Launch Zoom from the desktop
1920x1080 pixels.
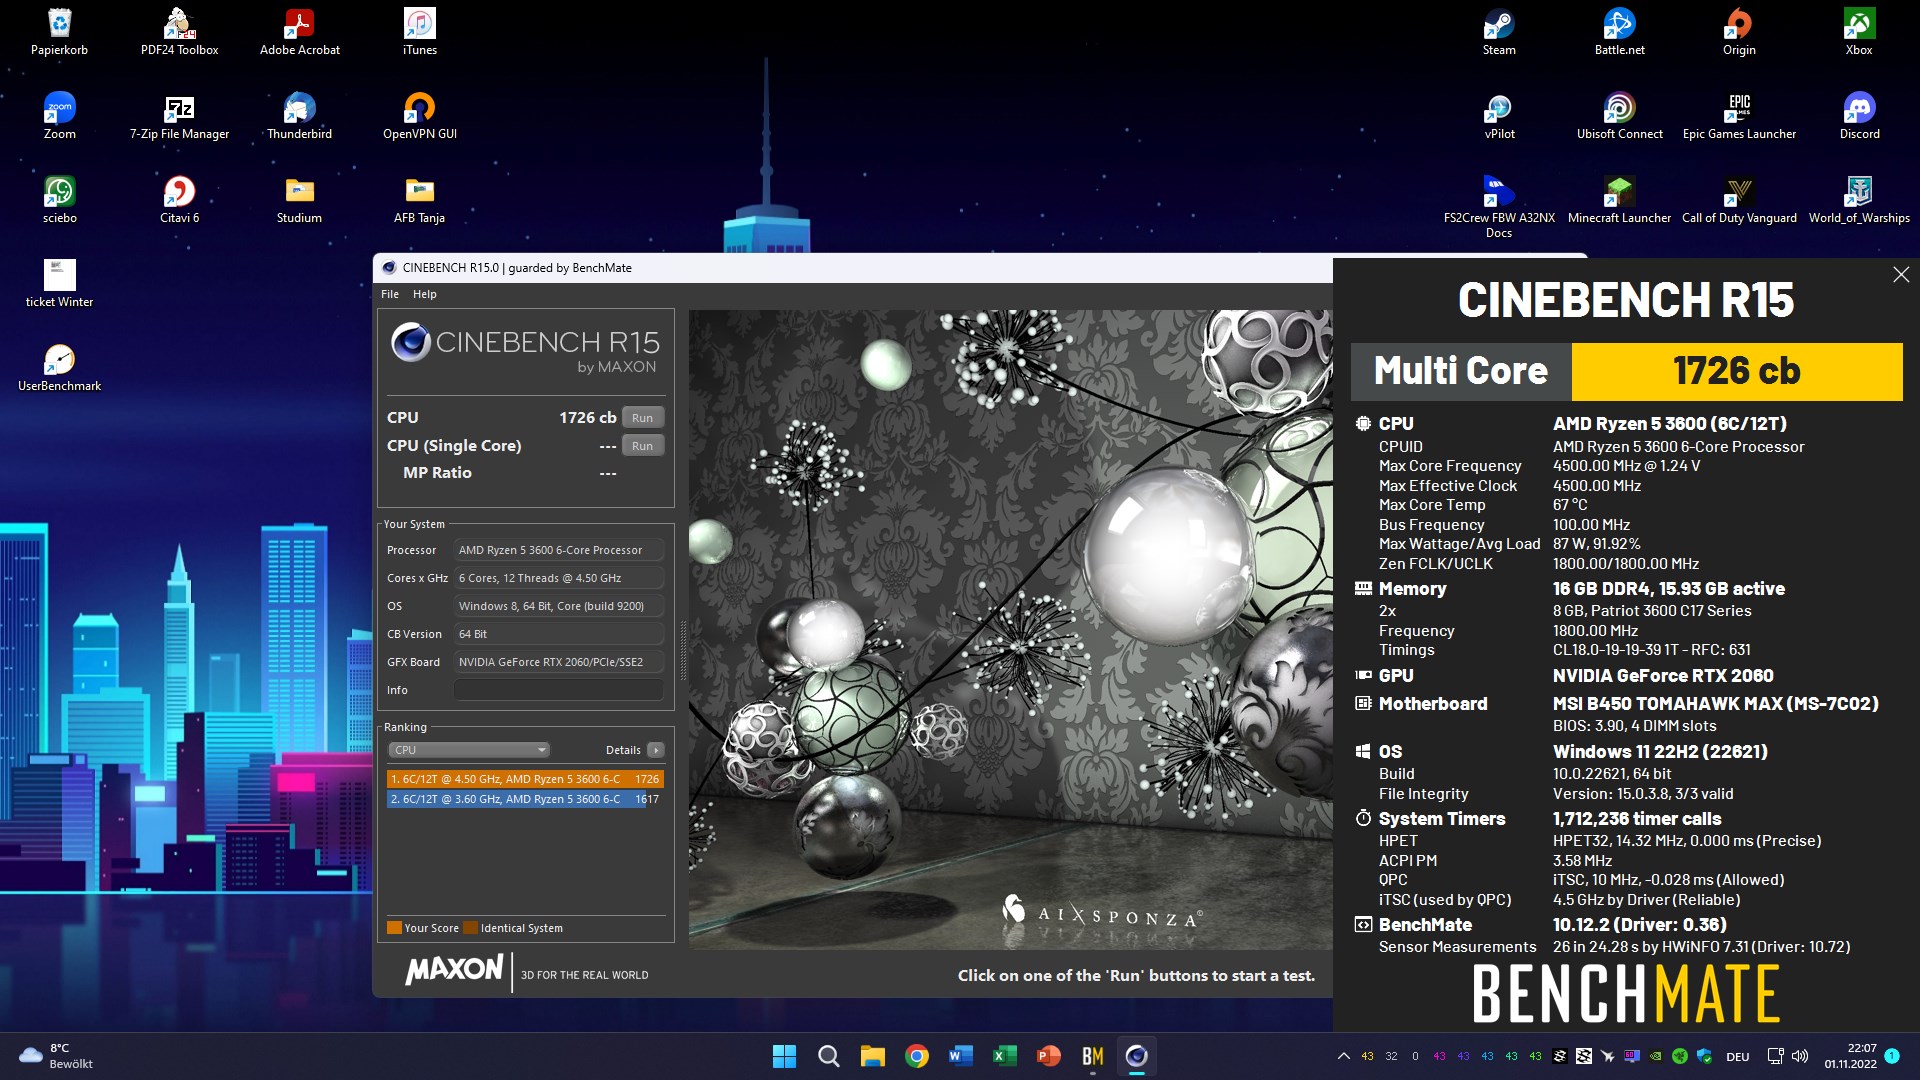click(x=59, y=115)
